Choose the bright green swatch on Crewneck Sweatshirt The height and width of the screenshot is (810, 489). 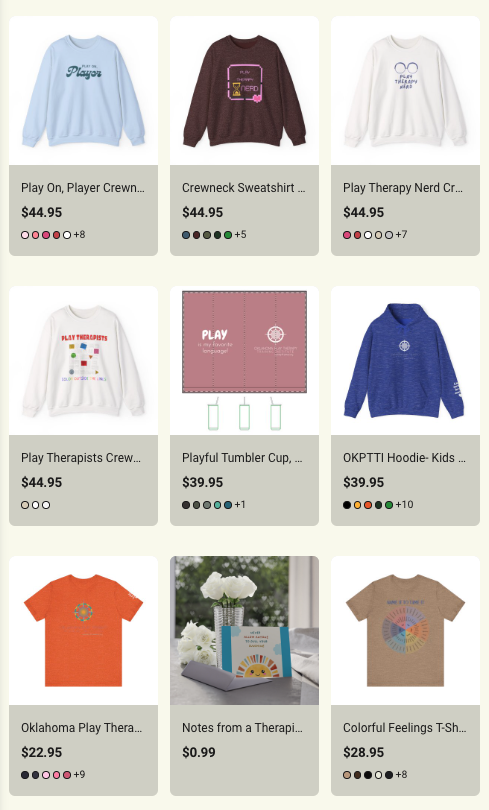[x=228, y=235]
